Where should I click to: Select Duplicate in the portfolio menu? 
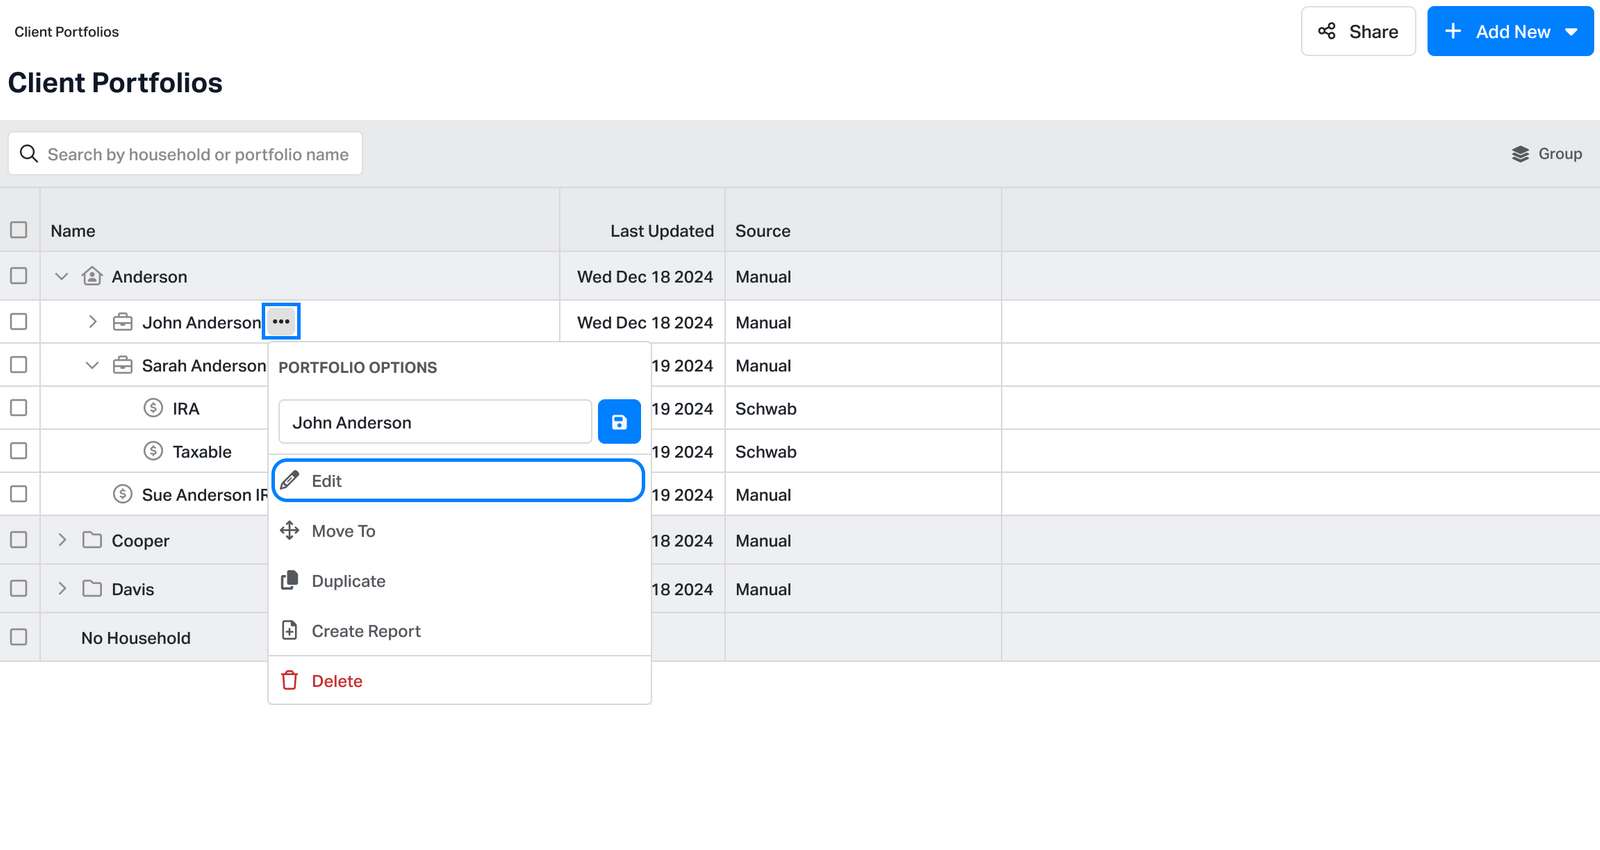tap(458, 581)
